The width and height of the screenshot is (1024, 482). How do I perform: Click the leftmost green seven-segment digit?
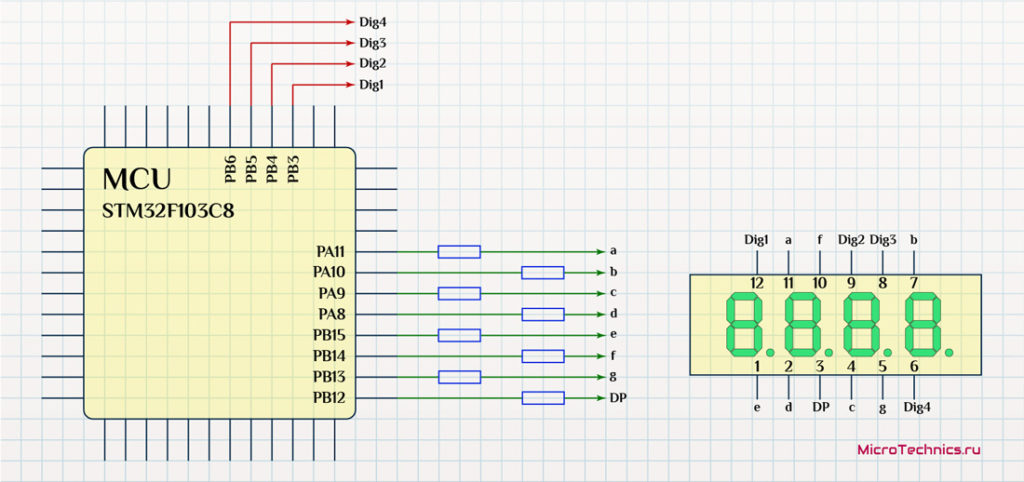pos(744,325)
